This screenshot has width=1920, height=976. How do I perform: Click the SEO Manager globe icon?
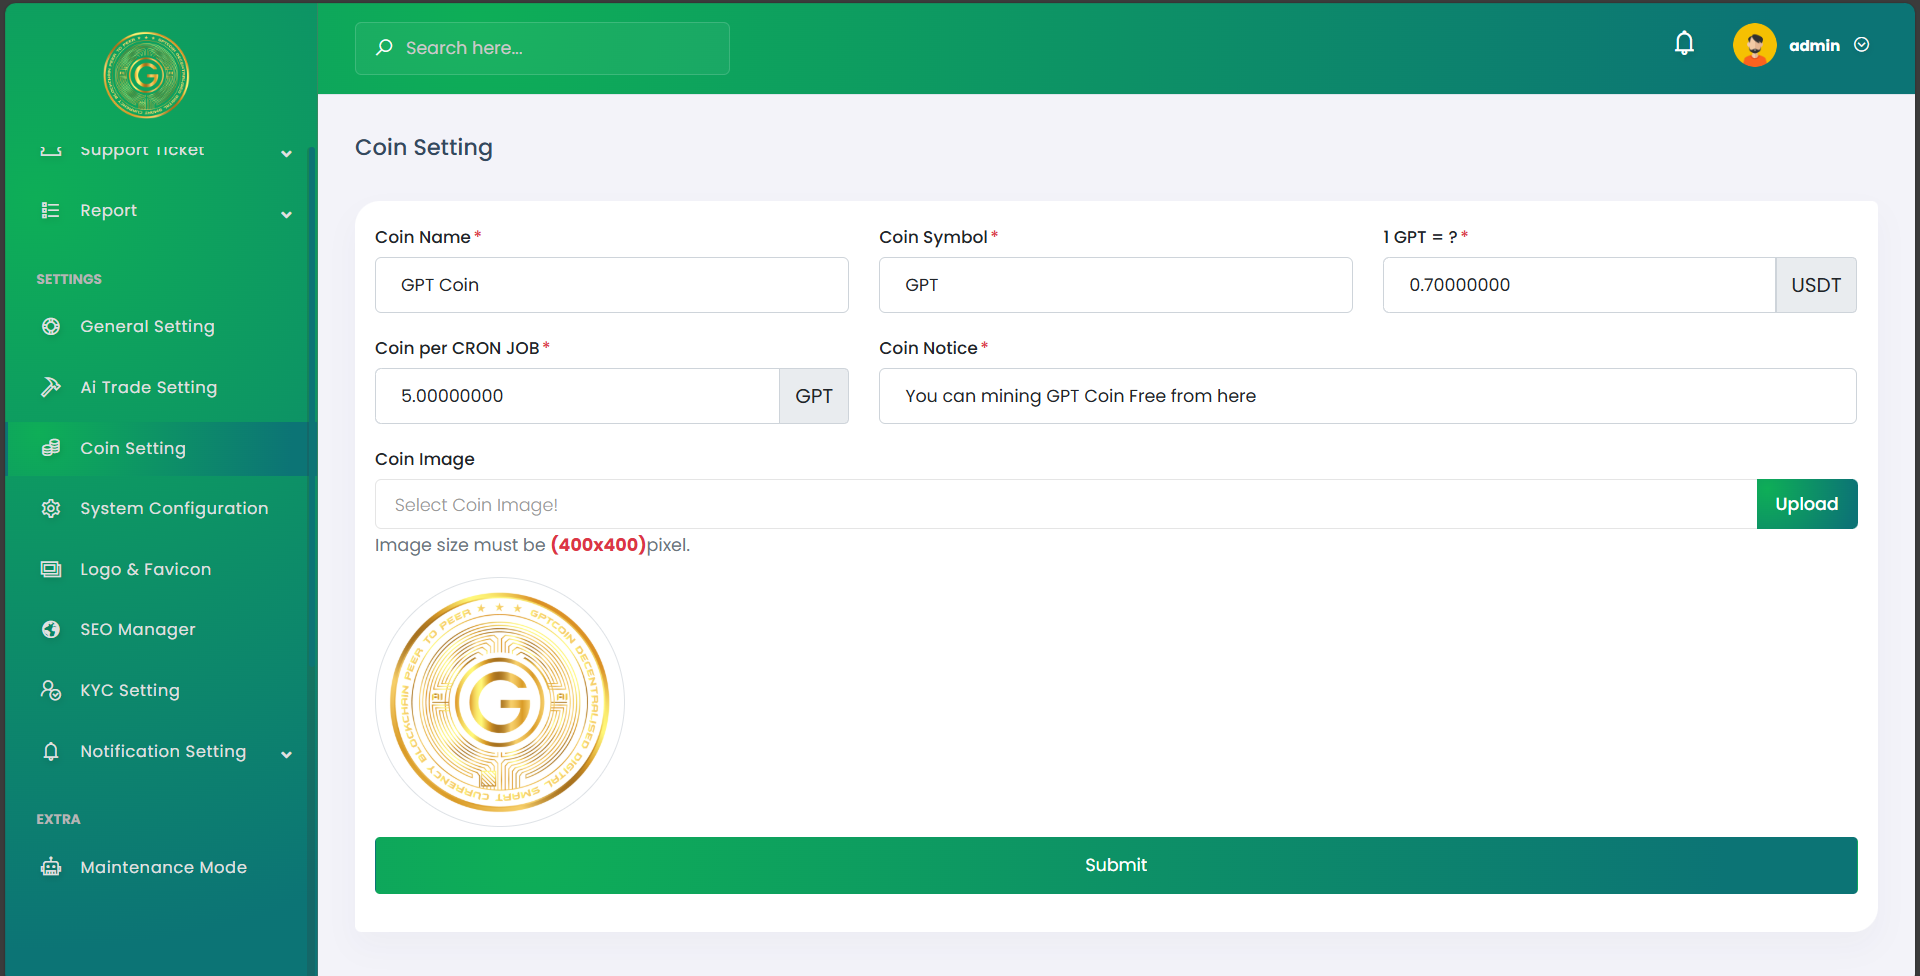(x=51, y=629)
